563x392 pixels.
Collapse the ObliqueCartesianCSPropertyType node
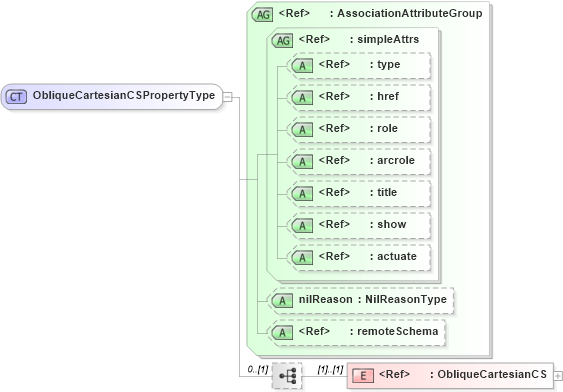228,97
